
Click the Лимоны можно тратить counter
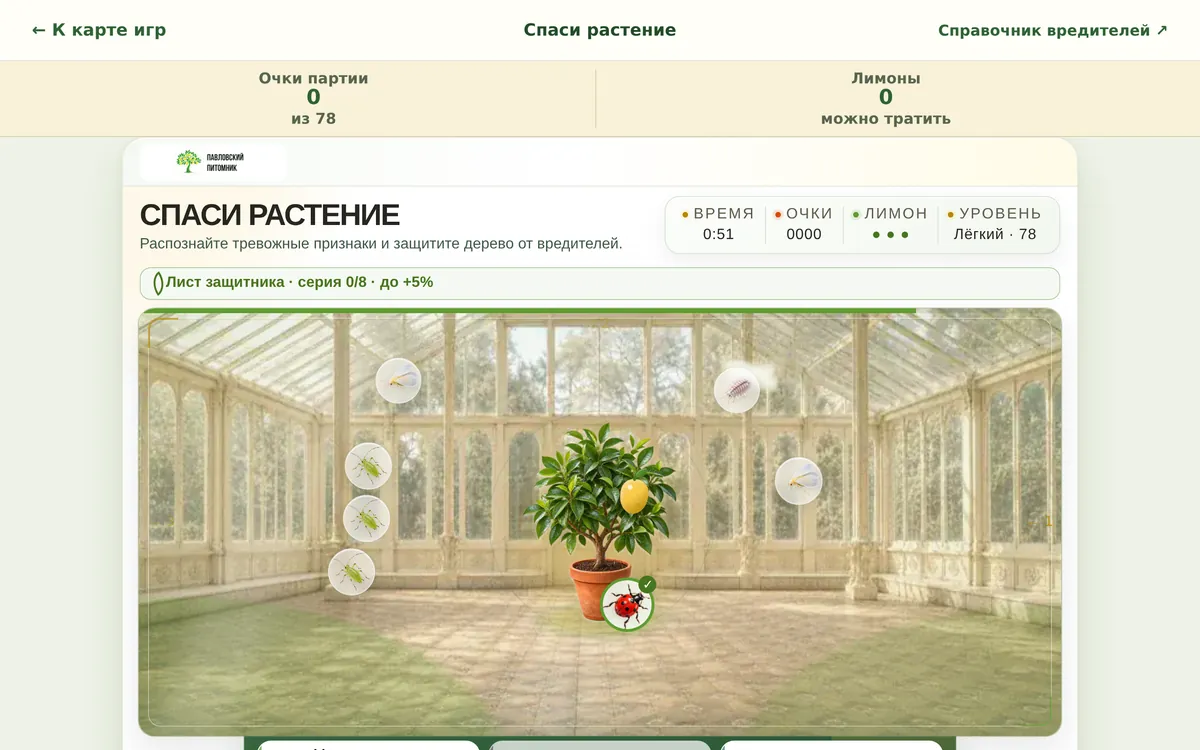click(886, 97)
